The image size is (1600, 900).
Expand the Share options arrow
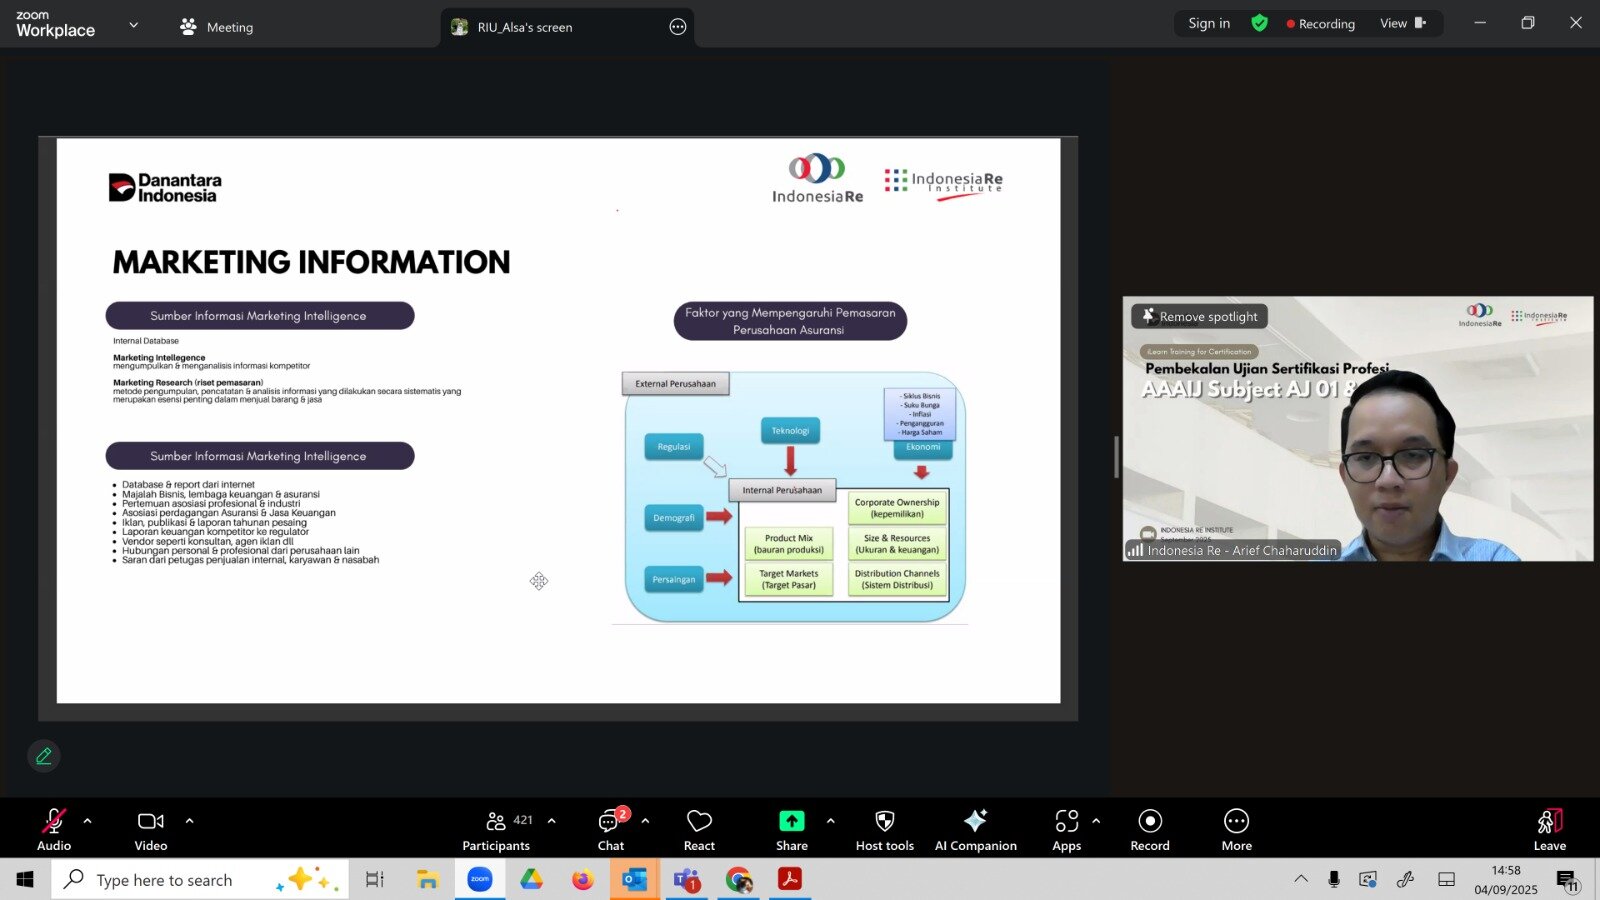pyautogui.click(x=830, y=821)
